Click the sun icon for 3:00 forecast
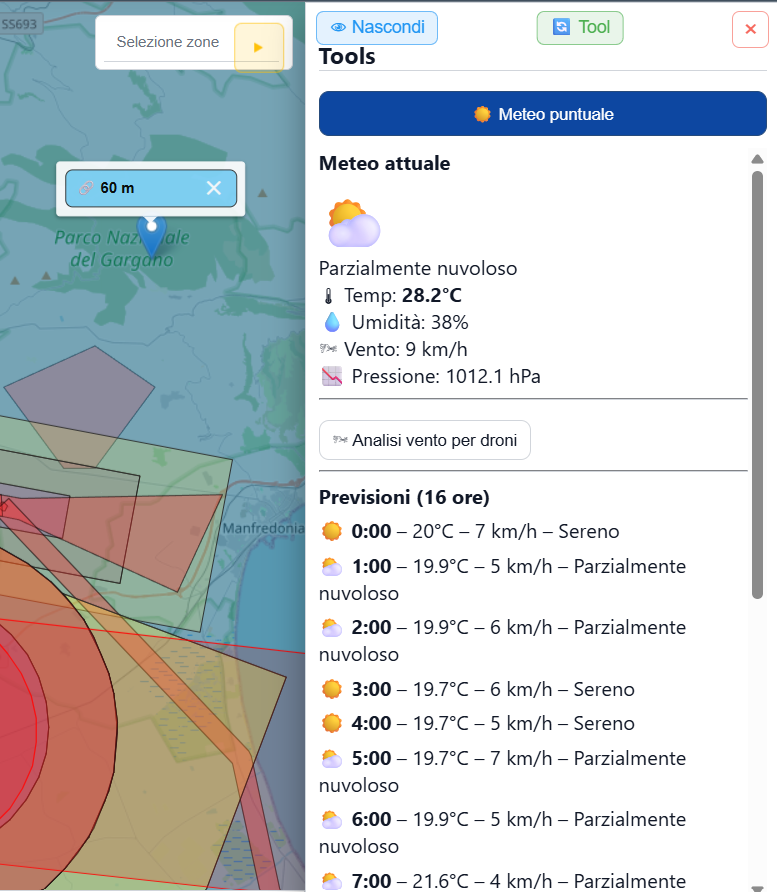 tap(332, 689)
